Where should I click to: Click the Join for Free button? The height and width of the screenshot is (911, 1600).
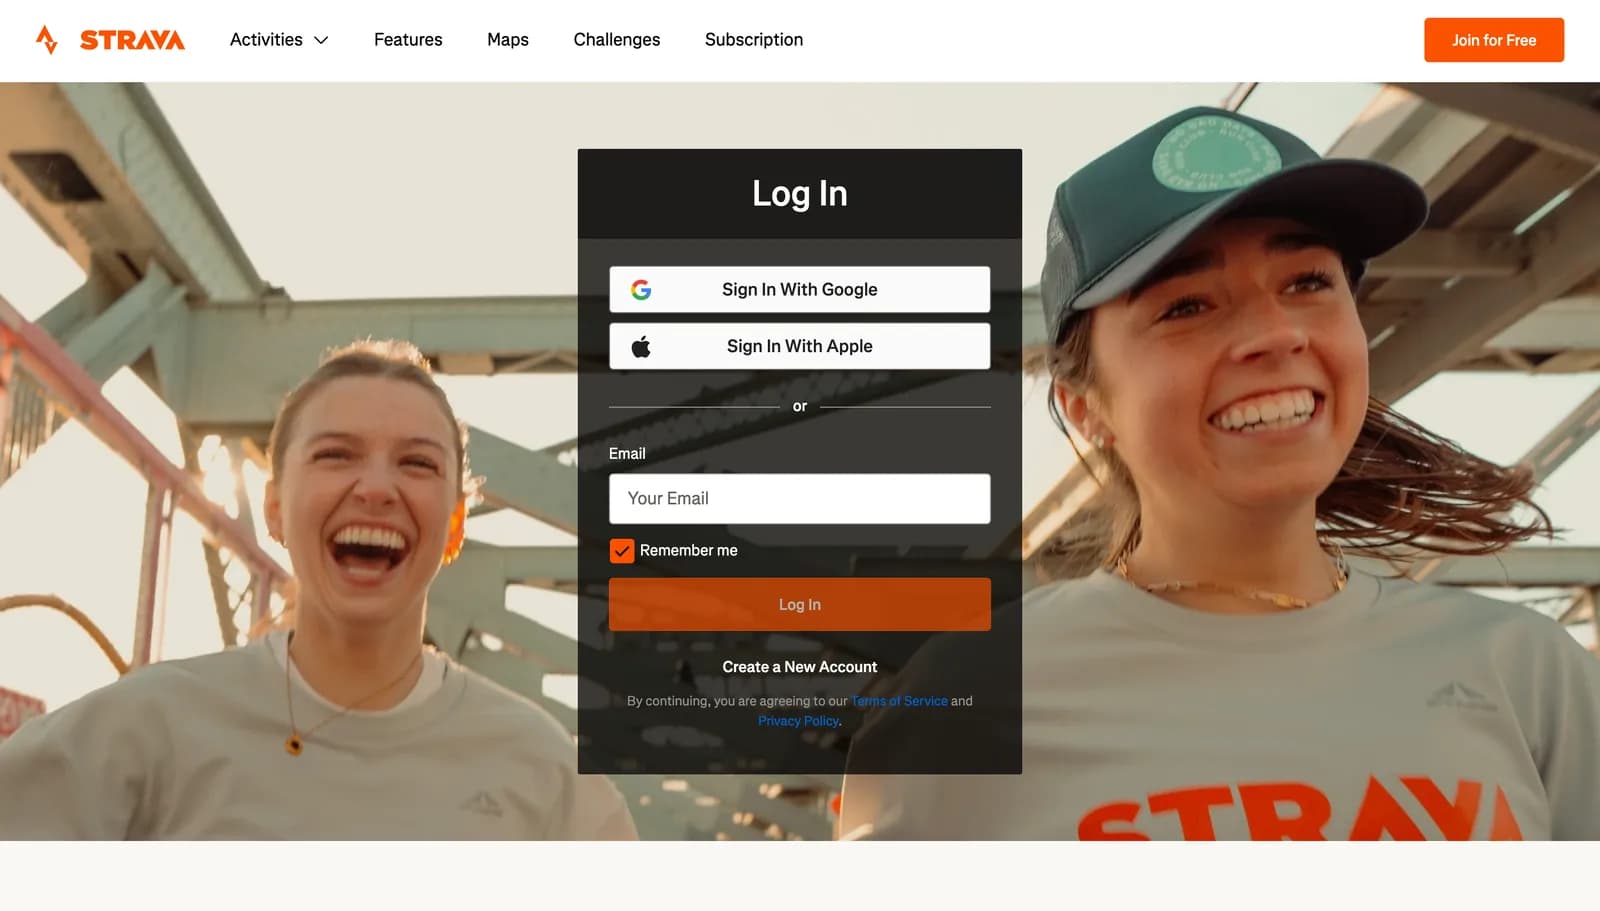(x=1494, y=40)
